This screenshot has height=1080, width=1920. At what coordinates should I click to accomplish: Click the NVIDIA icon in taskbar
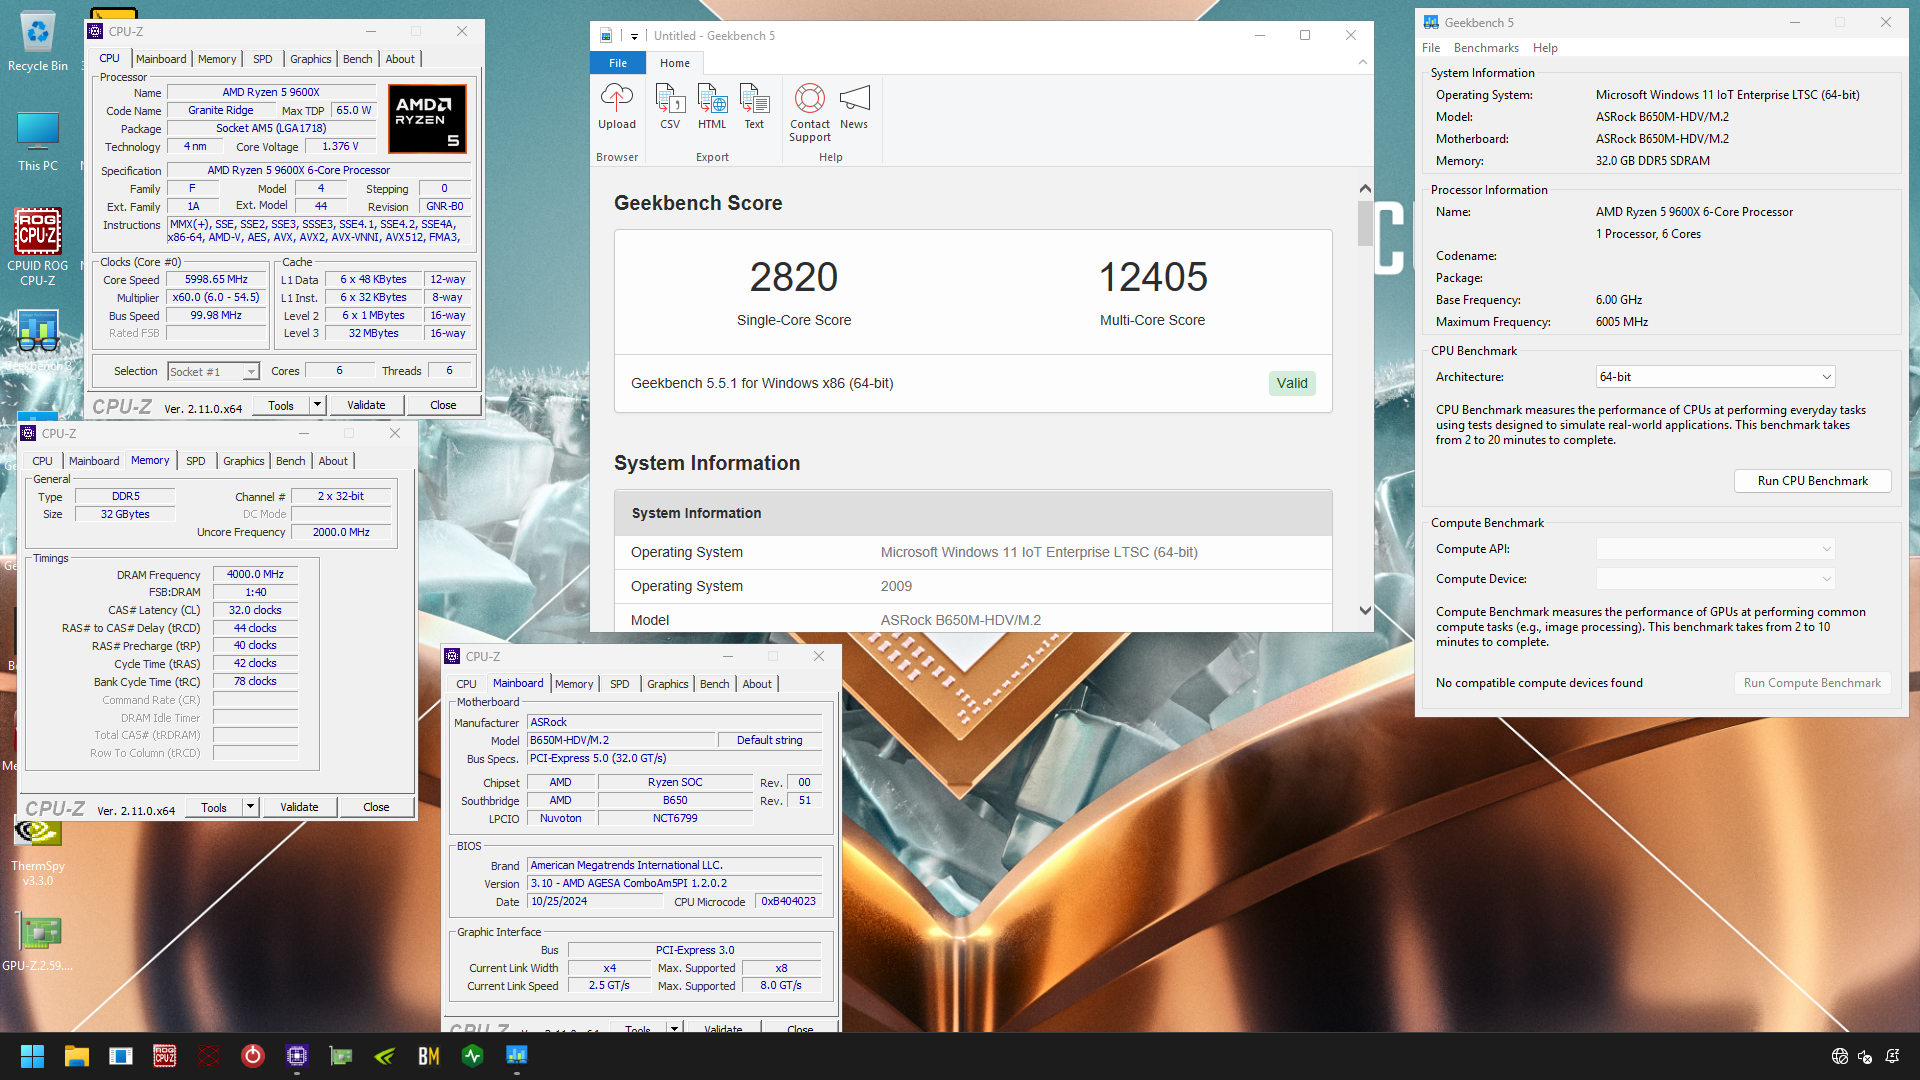point(385,1056)
